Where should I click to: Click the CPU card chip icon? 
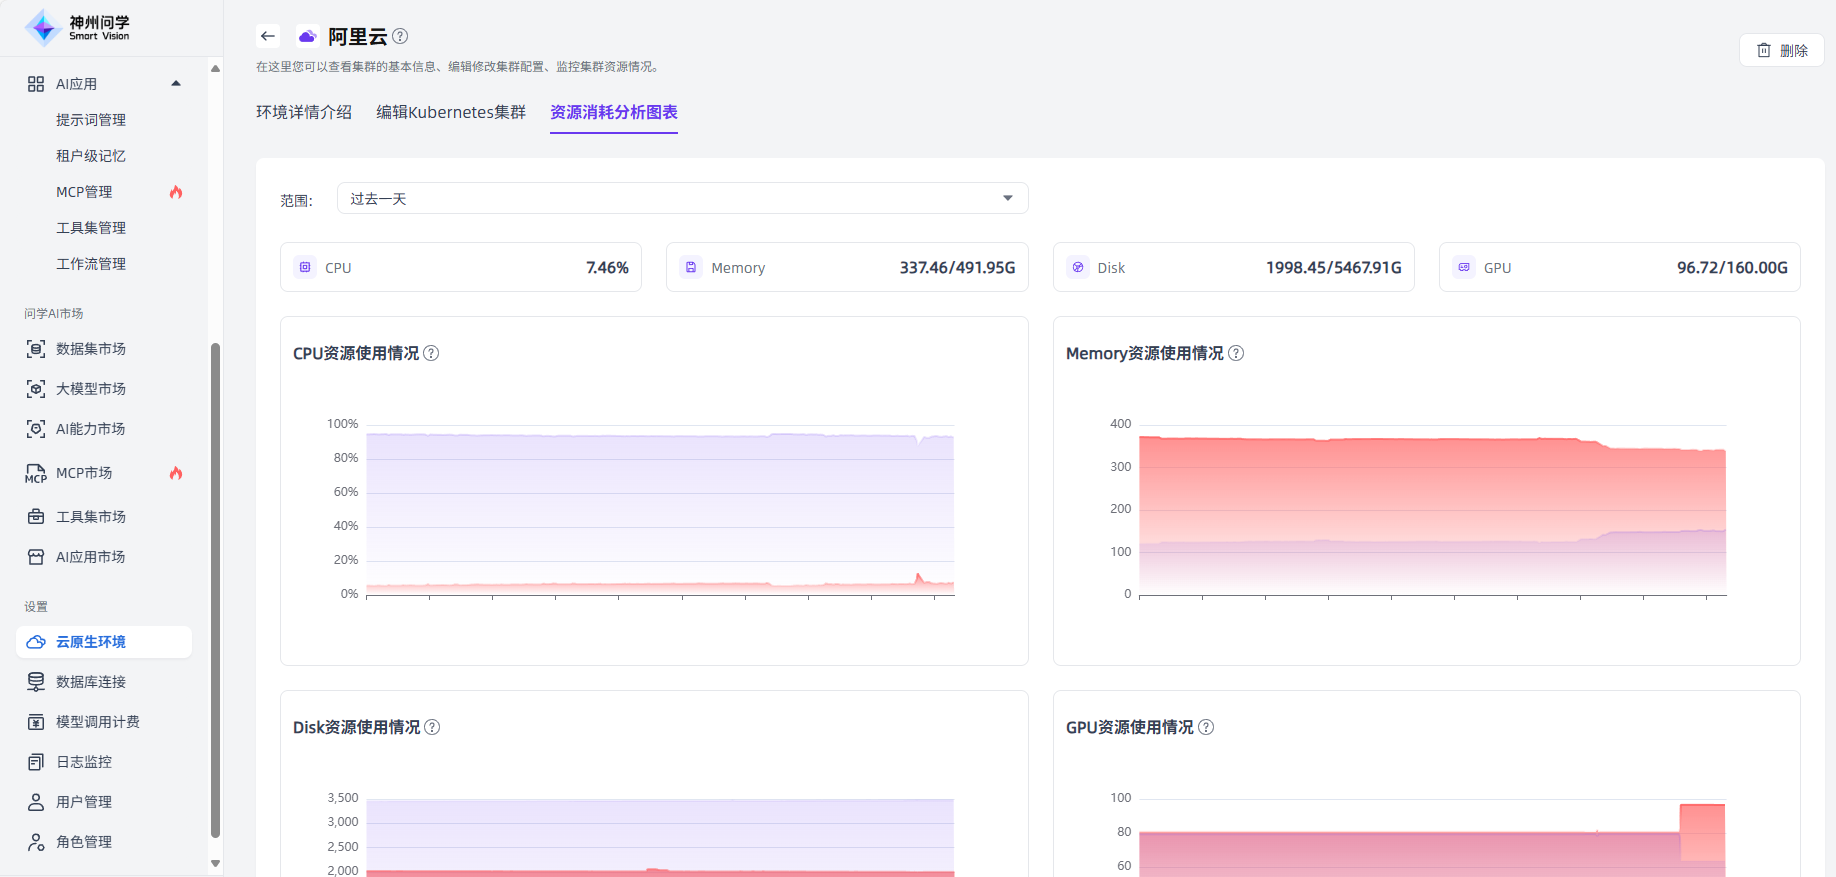coord(305,267)
